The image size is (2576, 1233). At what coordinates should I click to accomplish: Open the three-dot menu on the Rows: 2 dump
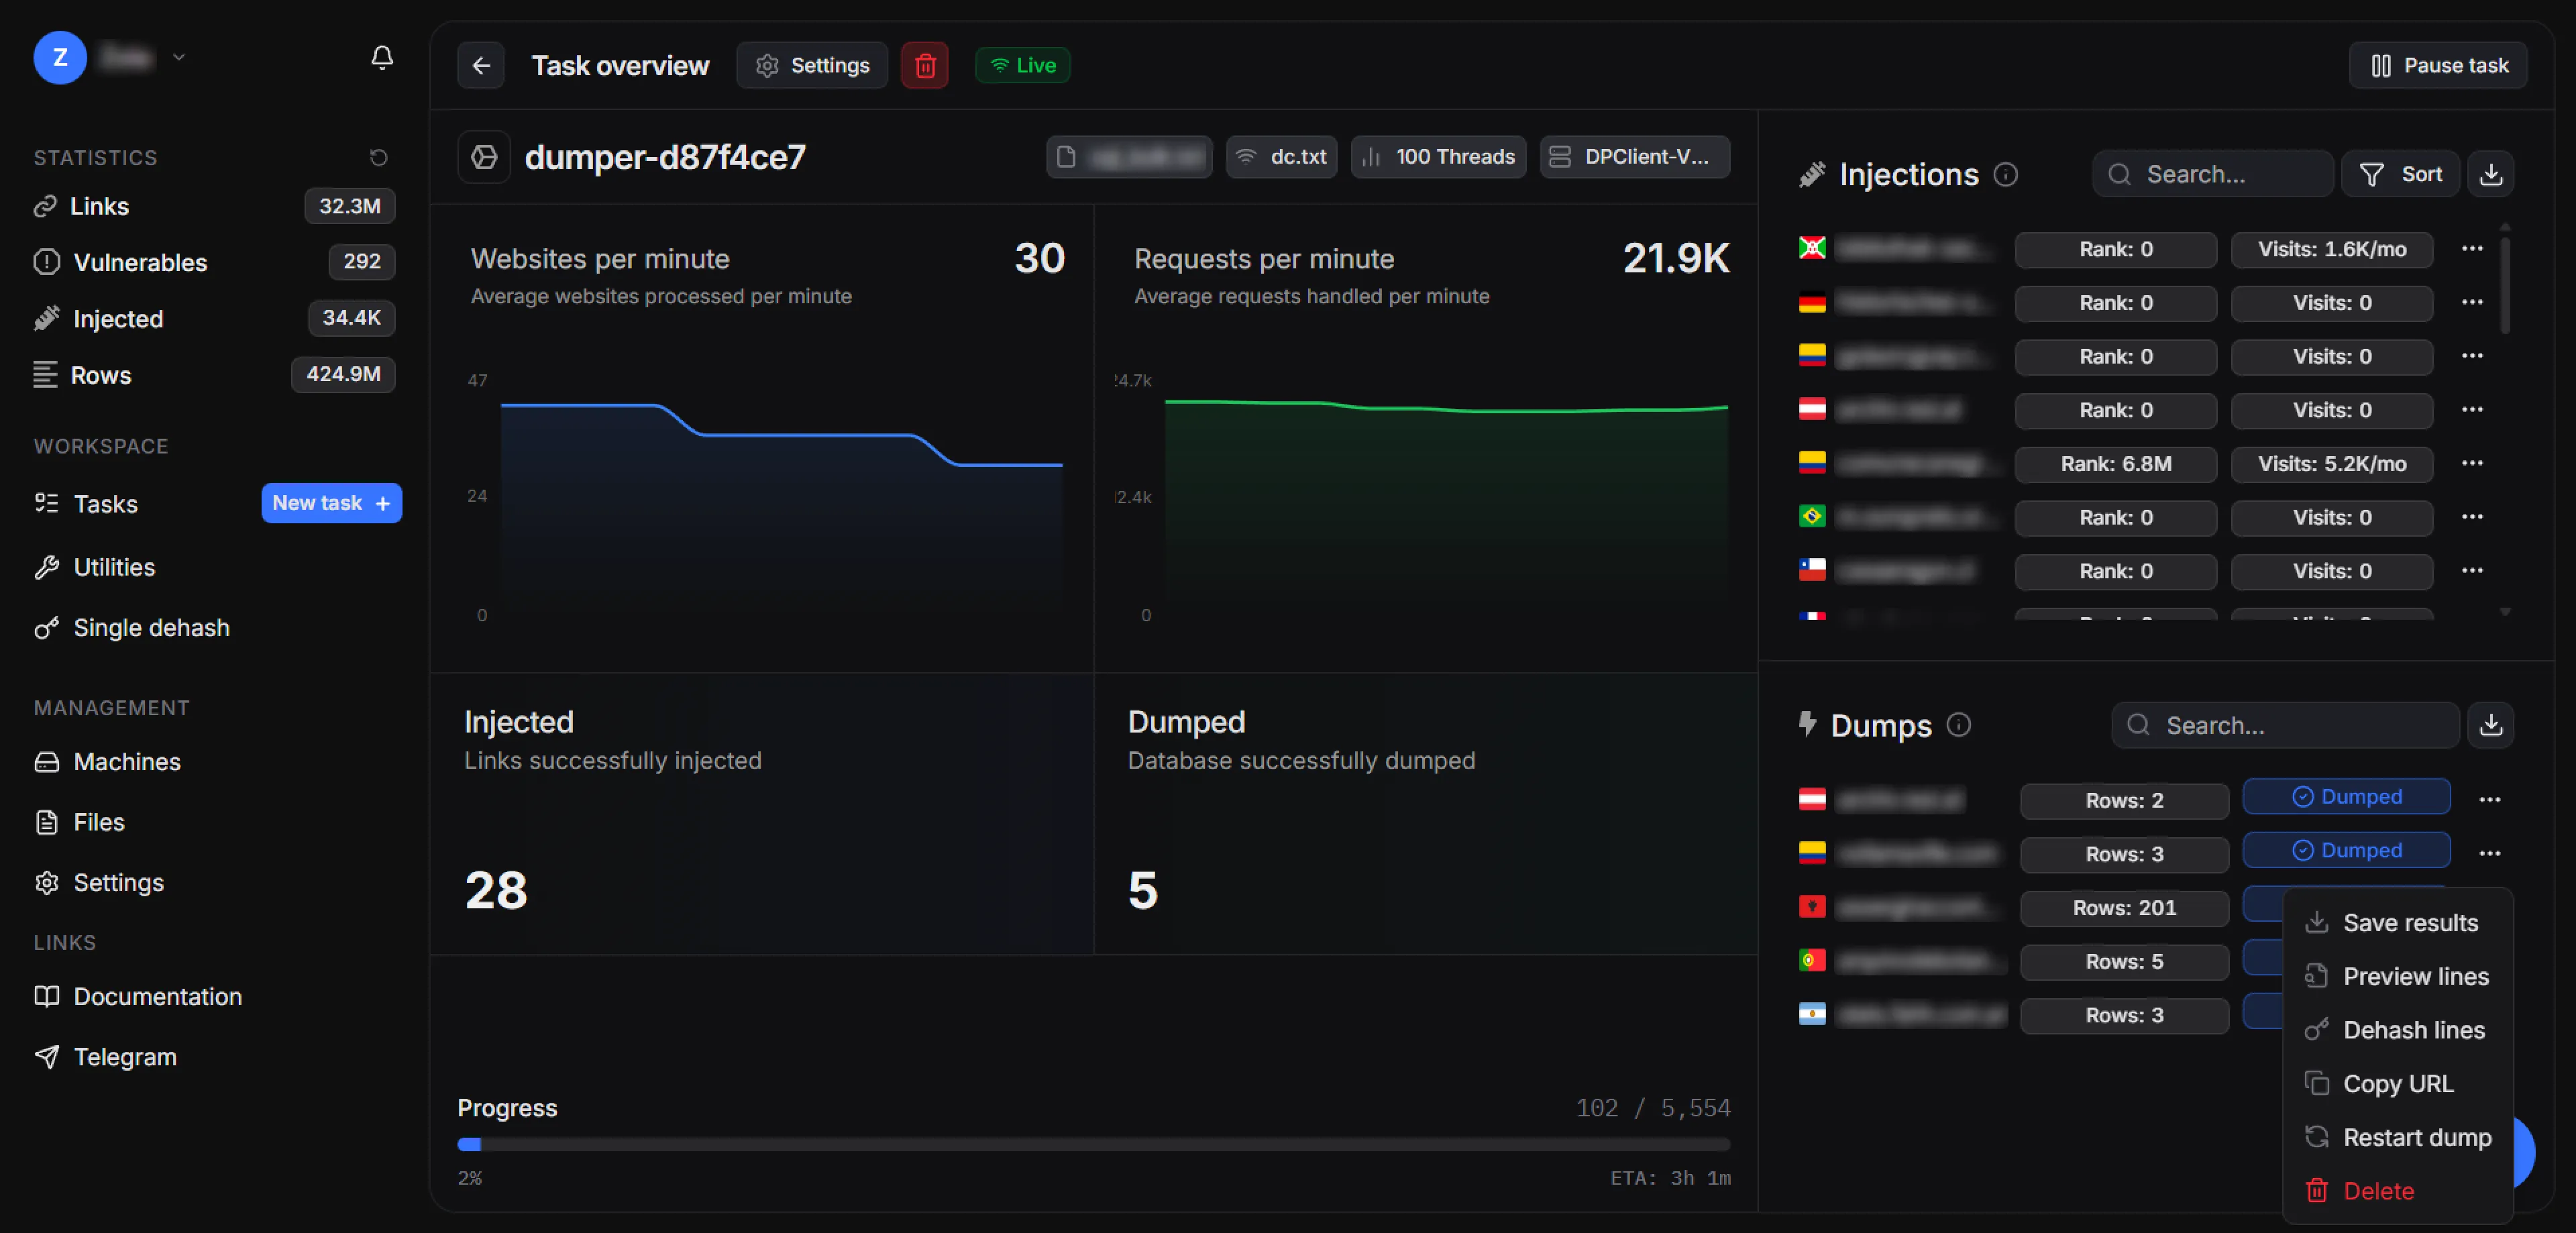click(2489, 799)
